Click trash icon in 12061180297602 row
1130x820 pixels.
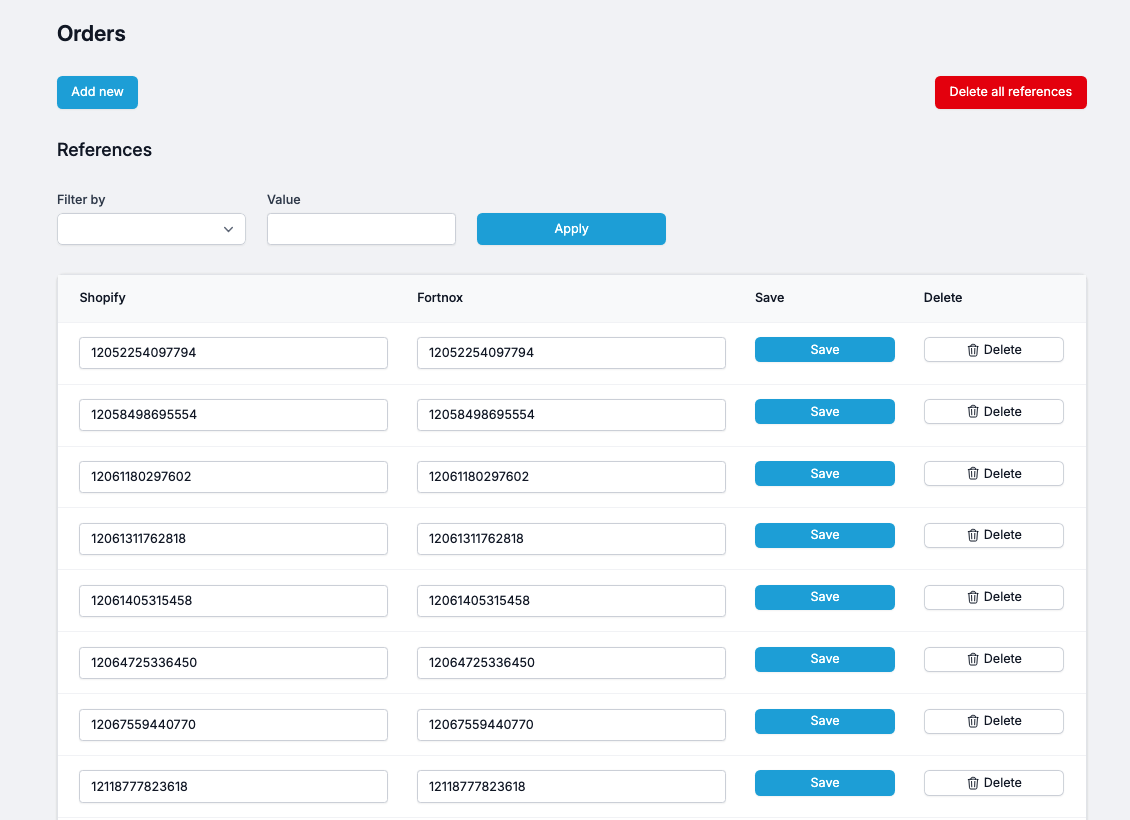pyautogui.click(x=972, y=473)
